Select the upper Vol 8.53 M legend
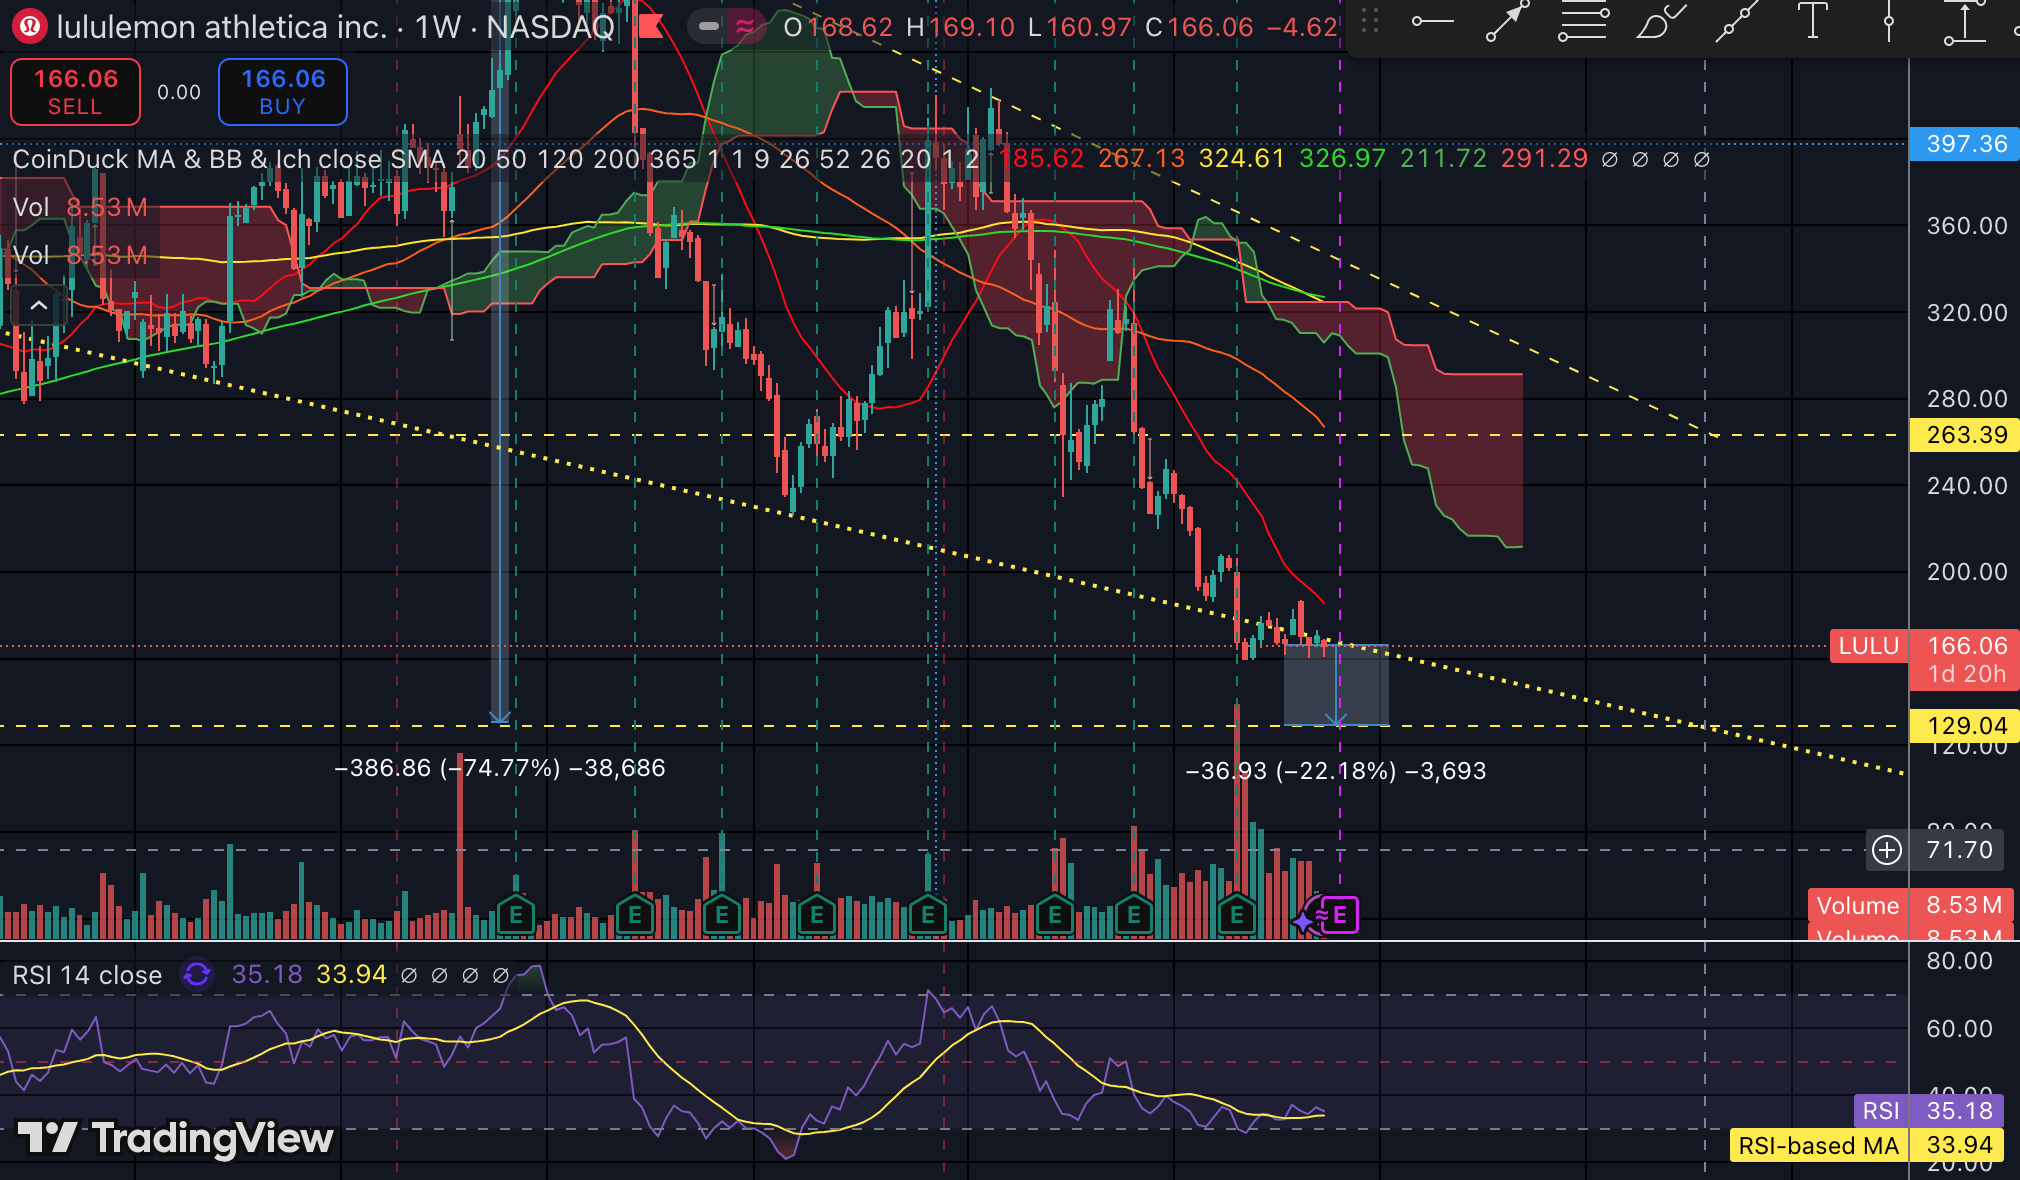The image size is (2020, 1180). pos(80,207)
